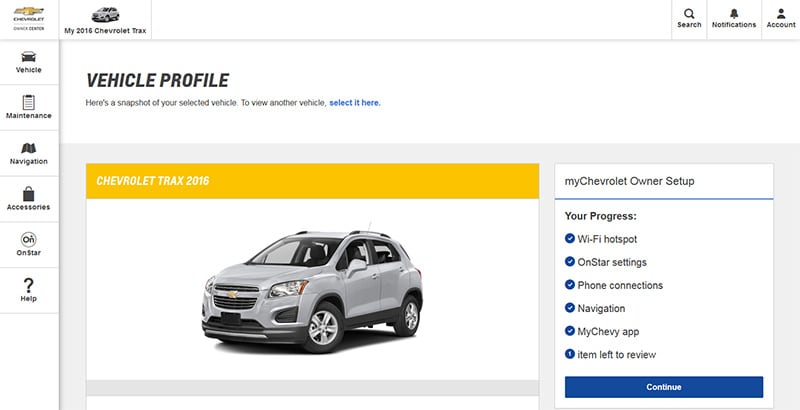Click the VEHICLE PROFILE heading
Screen dimensions: 800x410
(x=158, y=80)
